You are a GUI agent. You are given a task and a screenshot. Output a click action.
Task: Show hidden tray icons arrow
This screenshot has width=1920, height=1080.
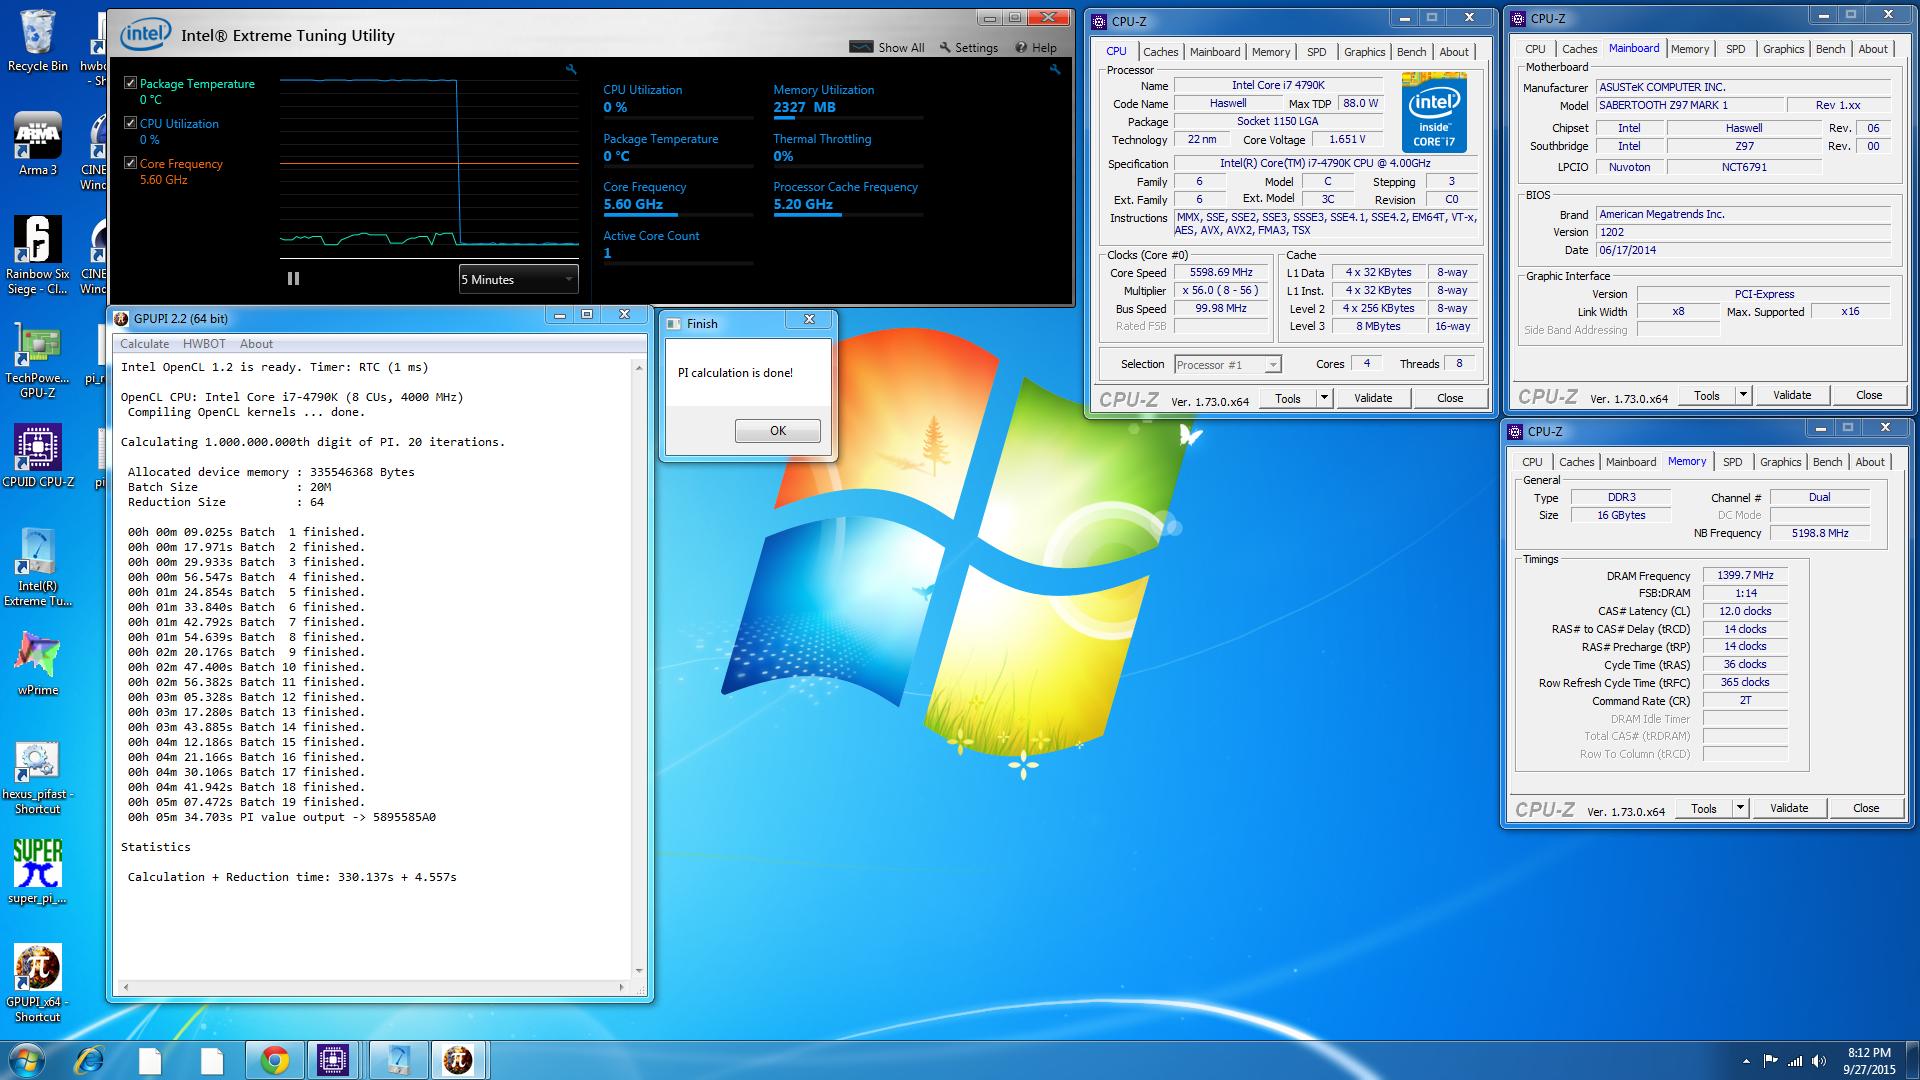tap(1746, 1061)
